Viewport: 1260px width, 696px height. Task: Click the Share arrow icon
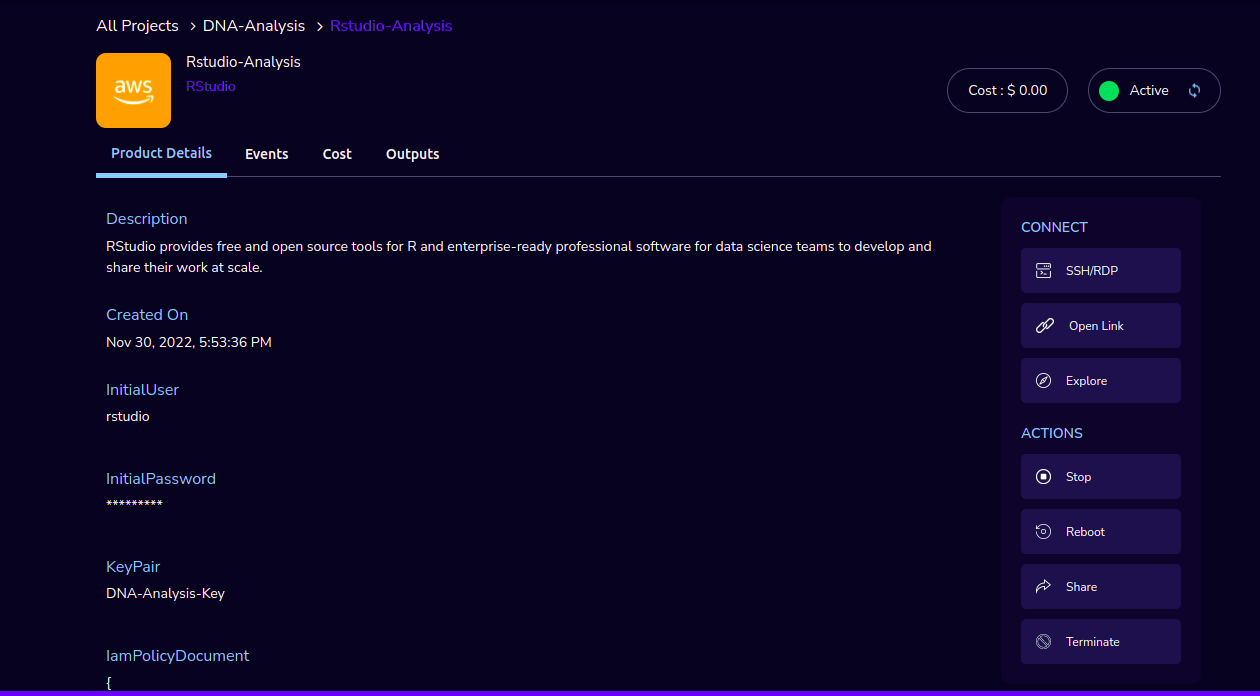pyautogui.click(x=1043, y=587)
